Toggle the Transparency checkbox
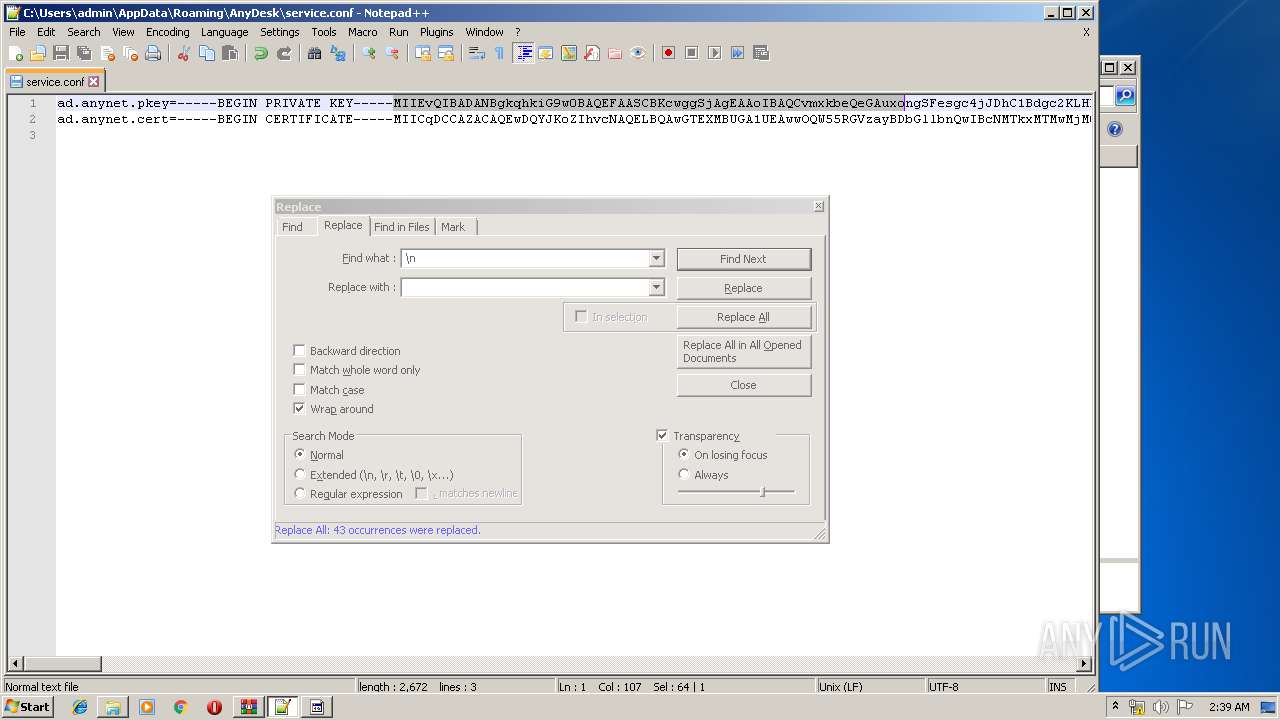 (662, 436)
